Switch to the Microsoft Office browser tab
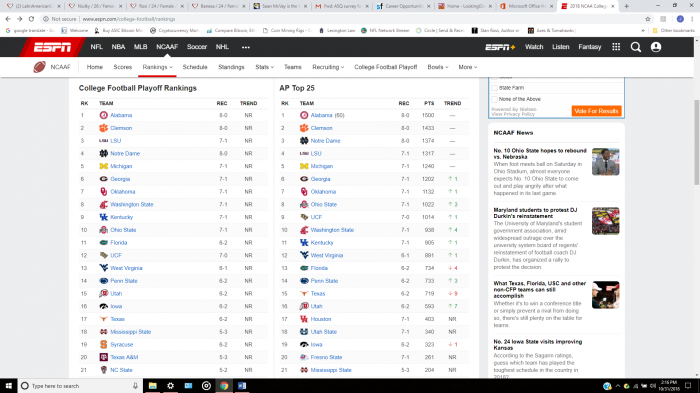The image size is (700, 393). (x=526, y=6)
